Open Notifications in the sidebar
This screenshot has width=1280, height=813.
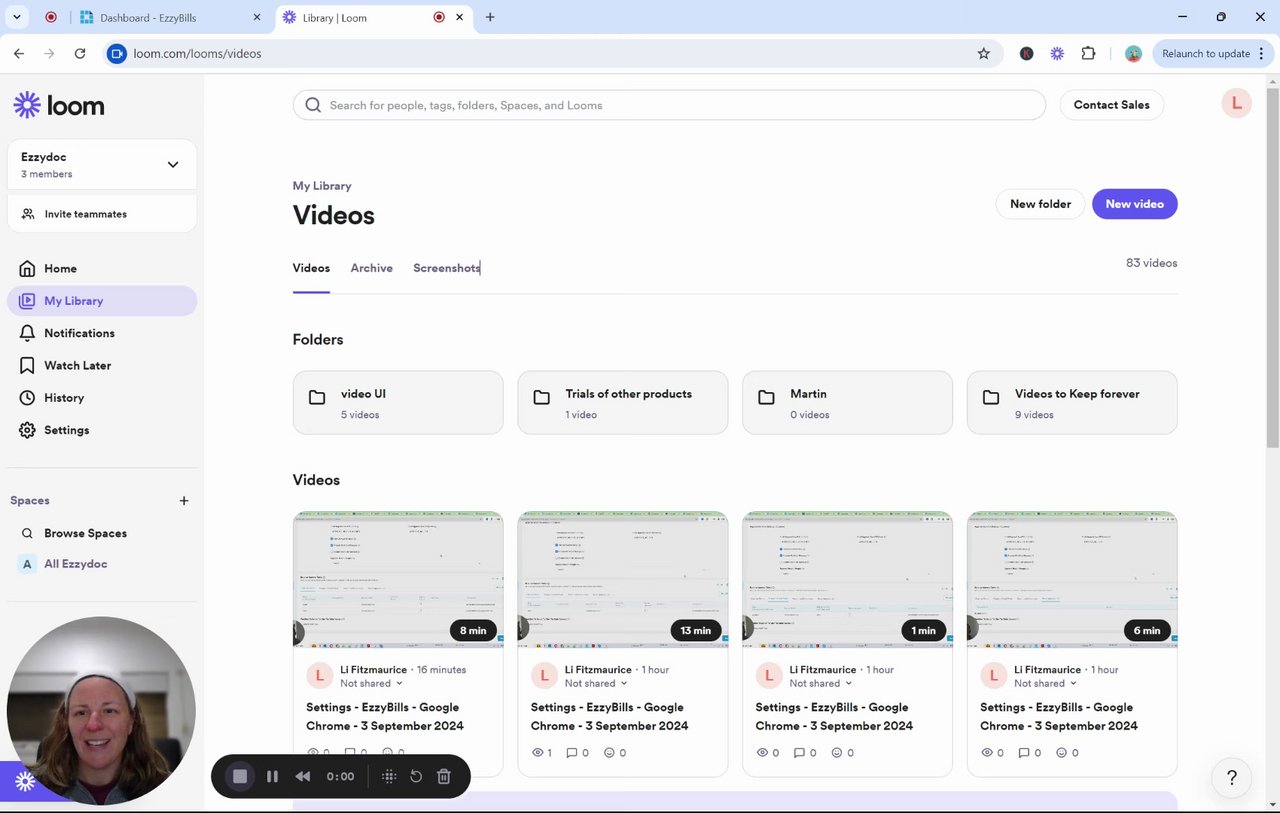[102, 333]
